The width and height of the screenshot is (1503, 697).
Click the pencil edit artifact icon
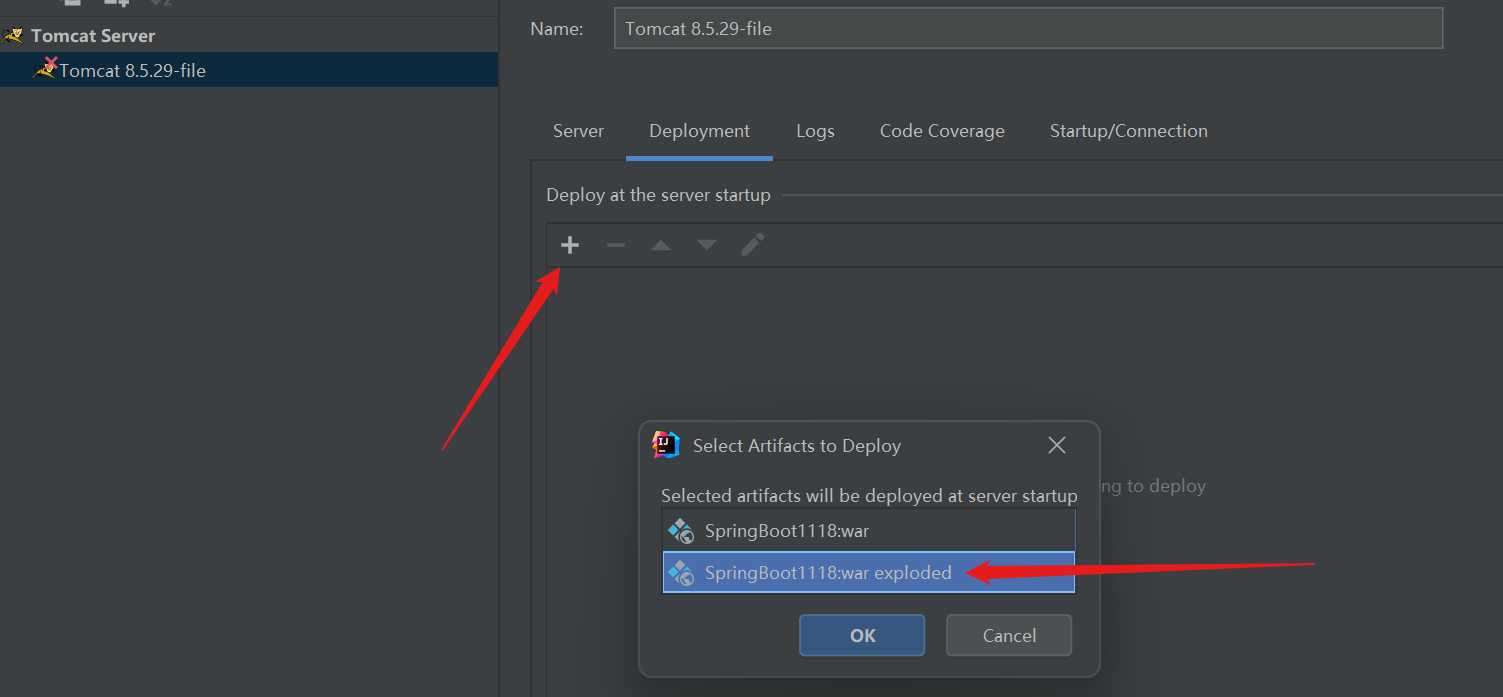pyautogui.click(x=753, y=244)
